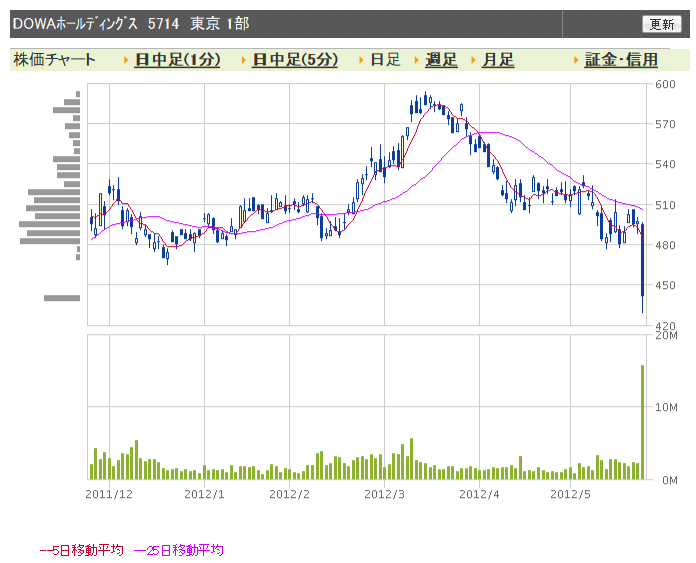The height and width of the screenshot is (563, 696).
Task: Open the 証金･信用 margin chart
Action: [x=621, y=59]
